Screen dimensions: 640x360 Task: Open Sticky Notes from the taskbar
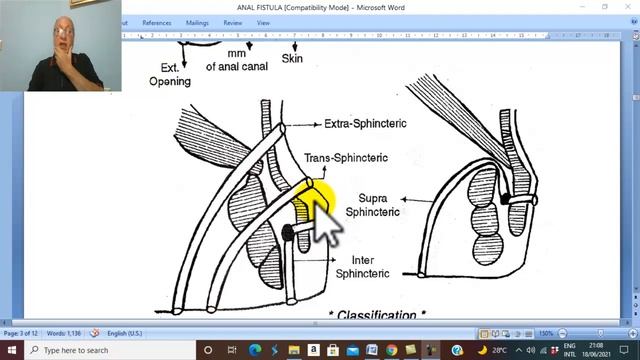(411, 350)
